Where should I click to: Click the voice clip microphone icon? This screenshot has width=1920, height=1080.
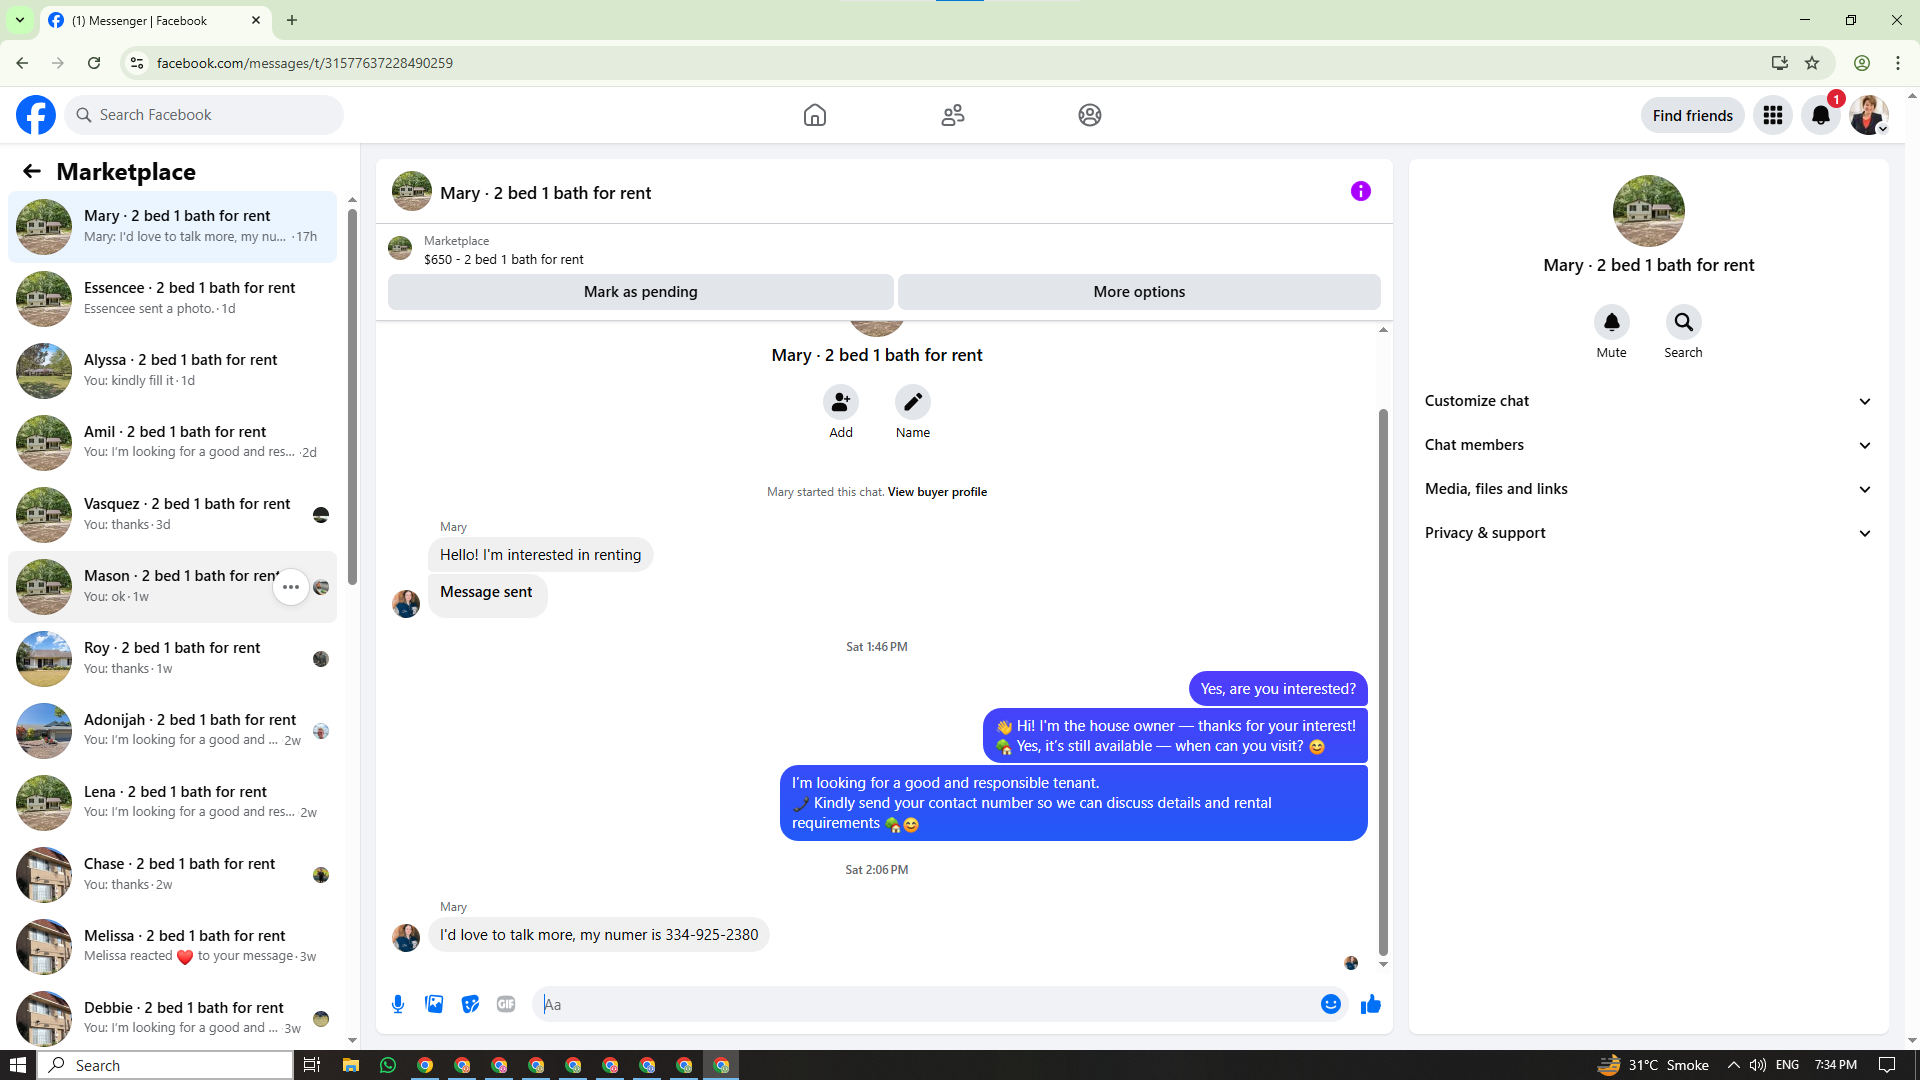pyautogui.click(x=398, y=1004)
